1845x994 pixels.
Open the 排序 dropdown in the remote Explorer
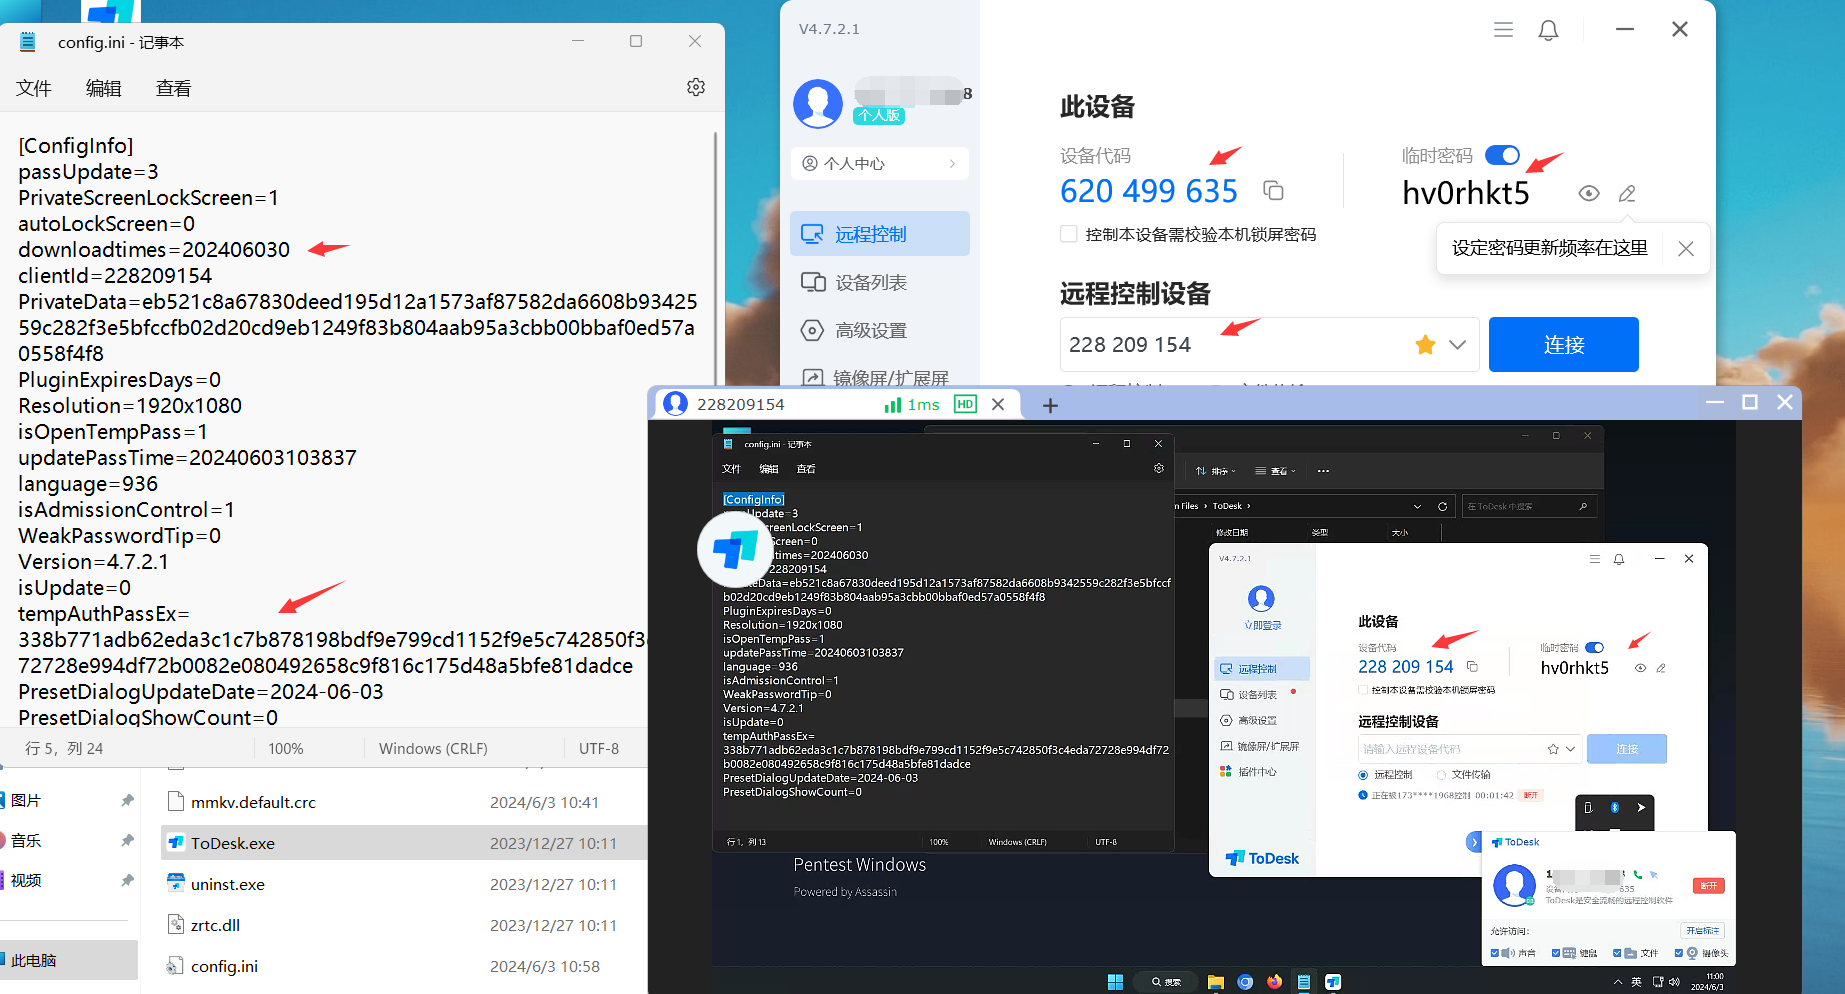tap(1215, 471)
